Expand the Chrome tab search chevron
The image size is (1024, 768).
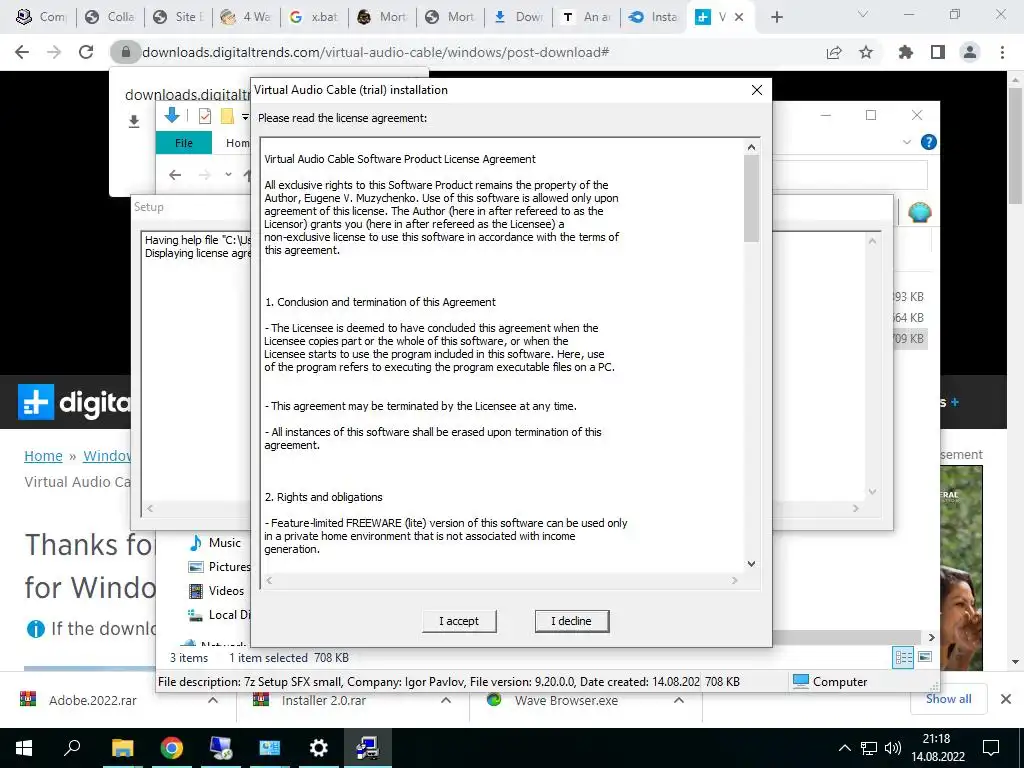pyautogui.click(x=863, y=14)
